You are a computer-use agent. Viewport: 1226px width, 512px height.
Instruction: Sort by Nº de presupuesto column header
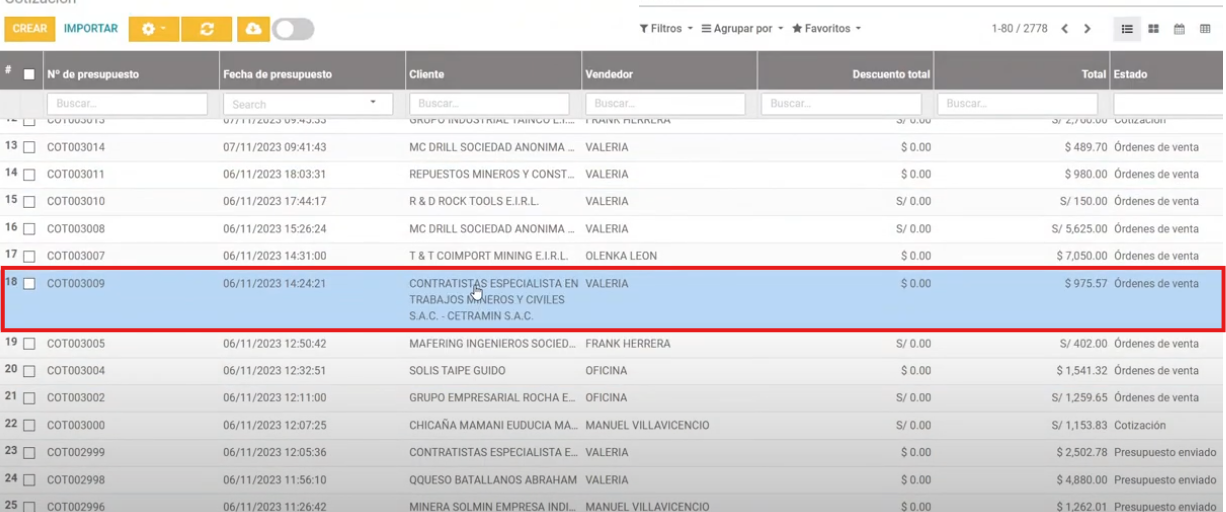click(93, 75)
